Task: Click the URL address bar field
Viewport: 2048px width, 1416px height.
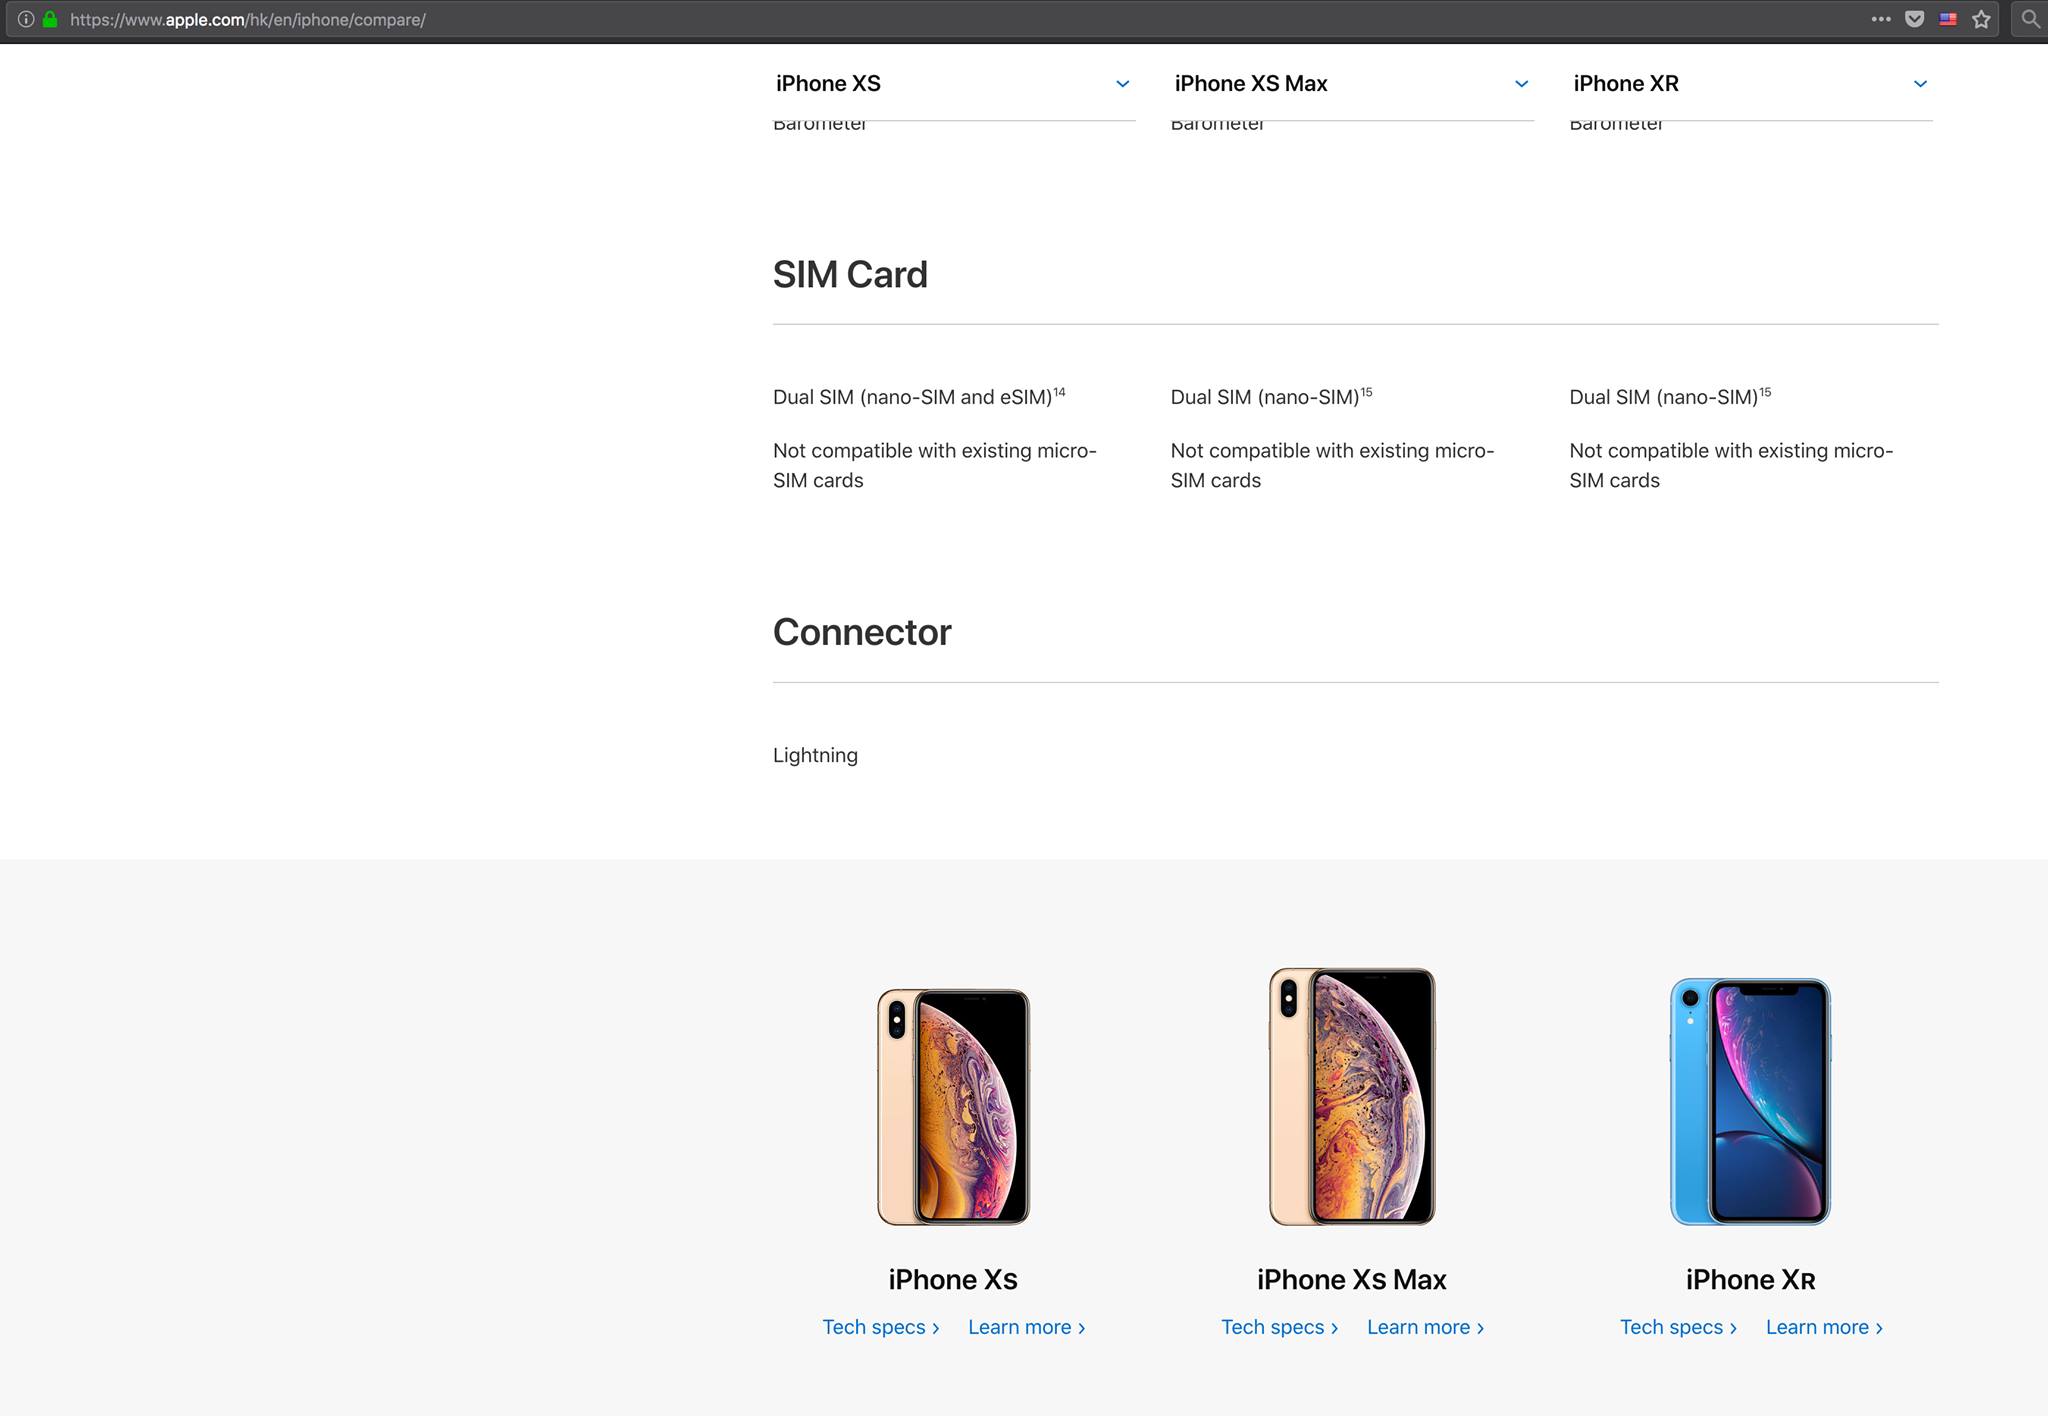Action: (x=900, y=19)
